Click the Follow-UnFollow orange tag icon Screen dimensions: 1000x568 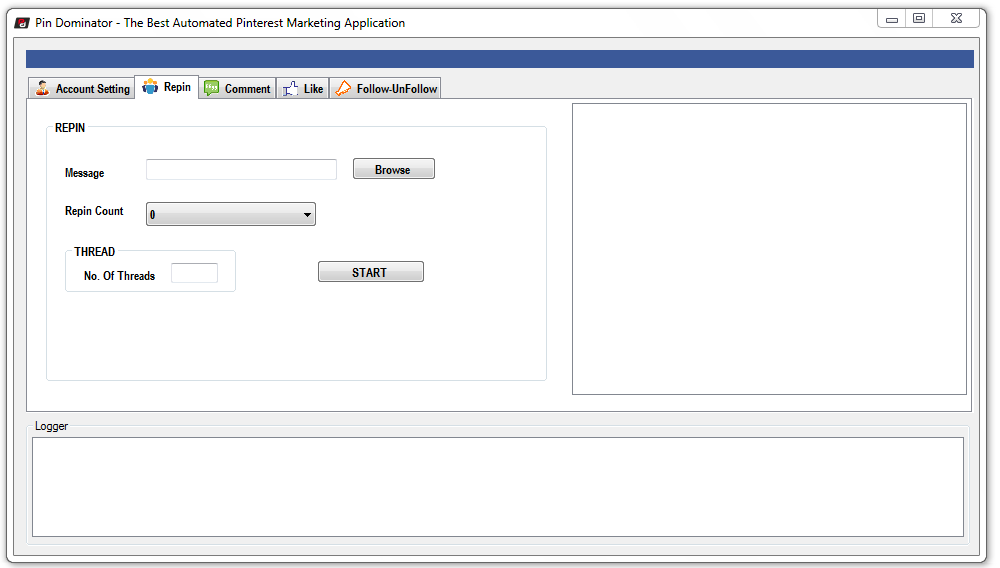pyautogui.click(x=343, y=88)
